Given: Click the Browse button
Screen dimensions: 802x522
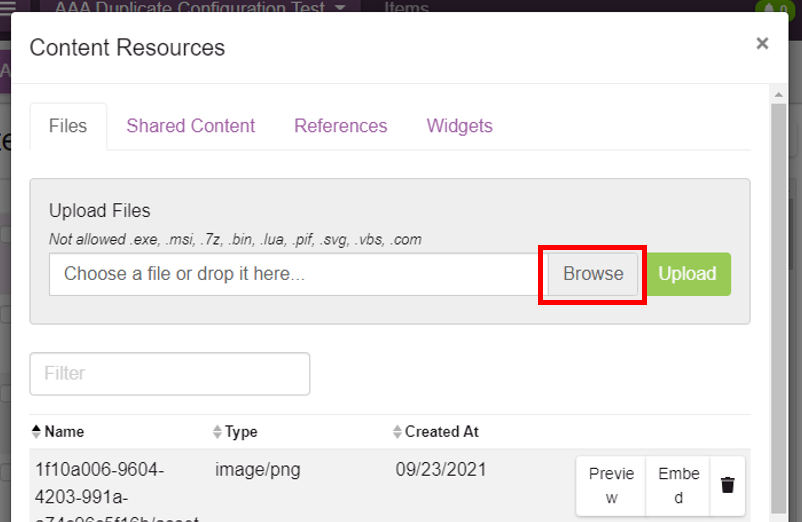Looking at the screenshot, I should [x=593, y=274].
